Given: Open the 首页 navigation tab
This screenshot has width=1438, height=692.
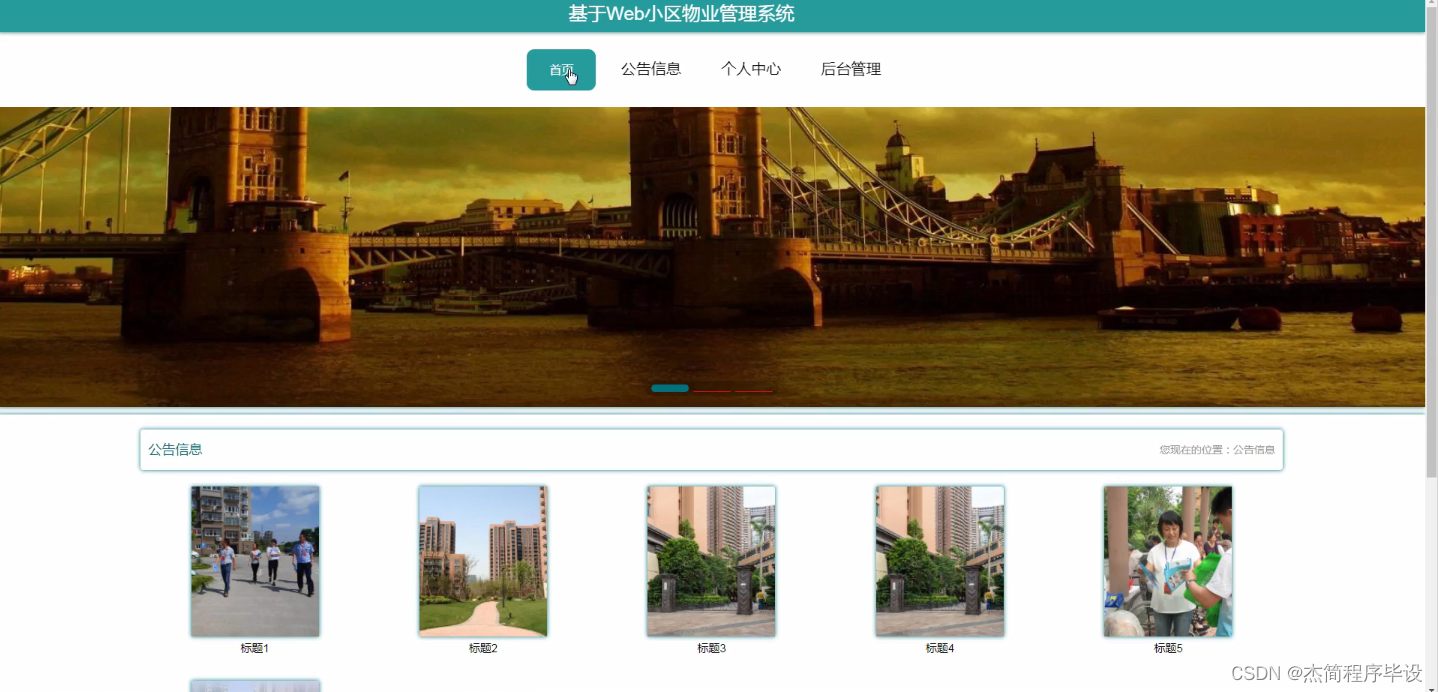Looking at the screenshot, I should click(561, 69).
